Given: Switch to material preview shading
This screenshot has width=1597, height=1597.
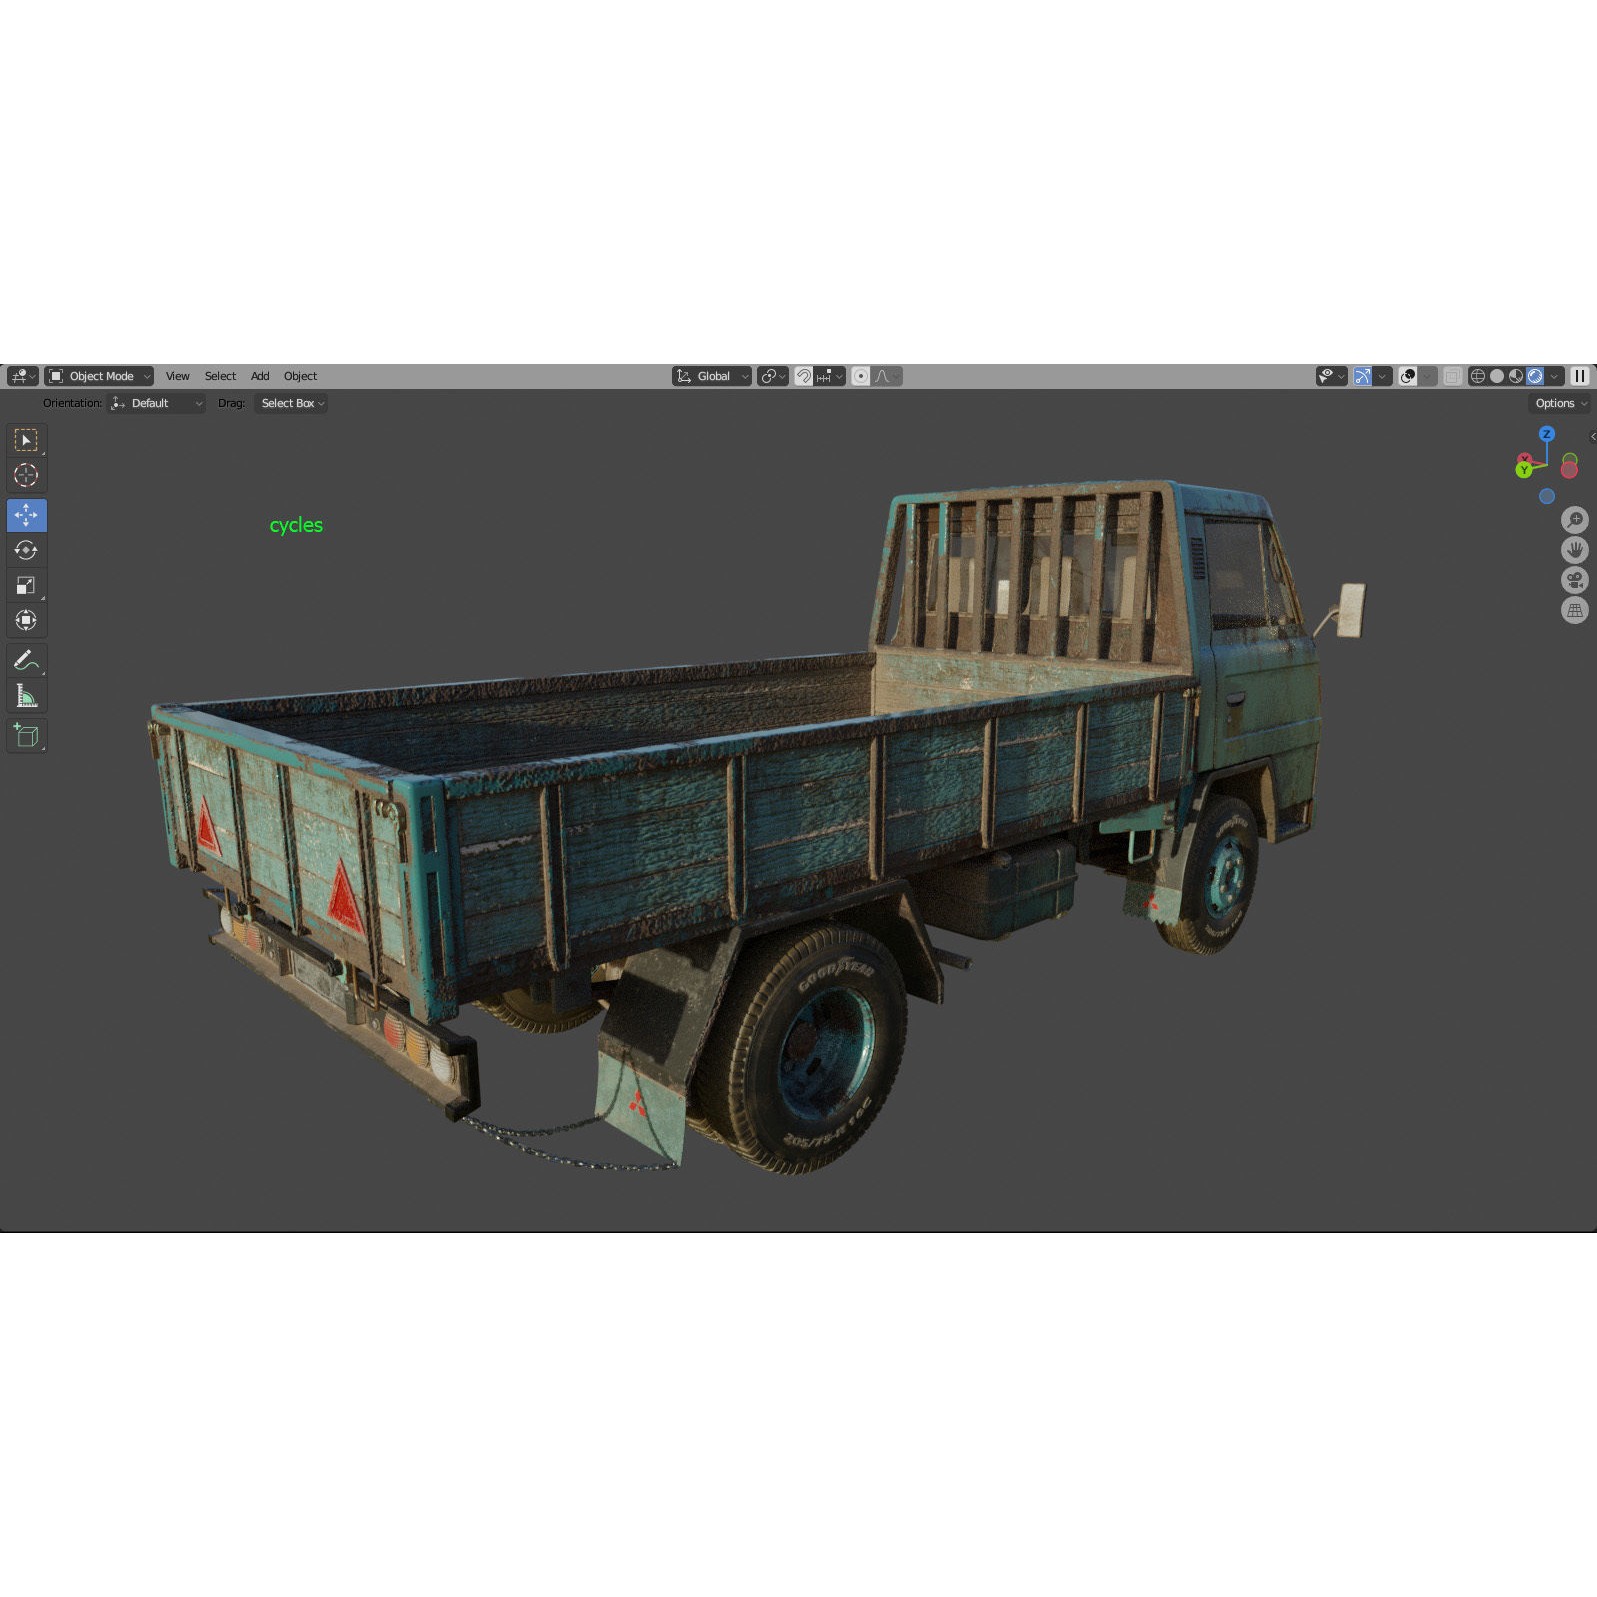Looking at the screenshot, I should (x=1516, y=376).
